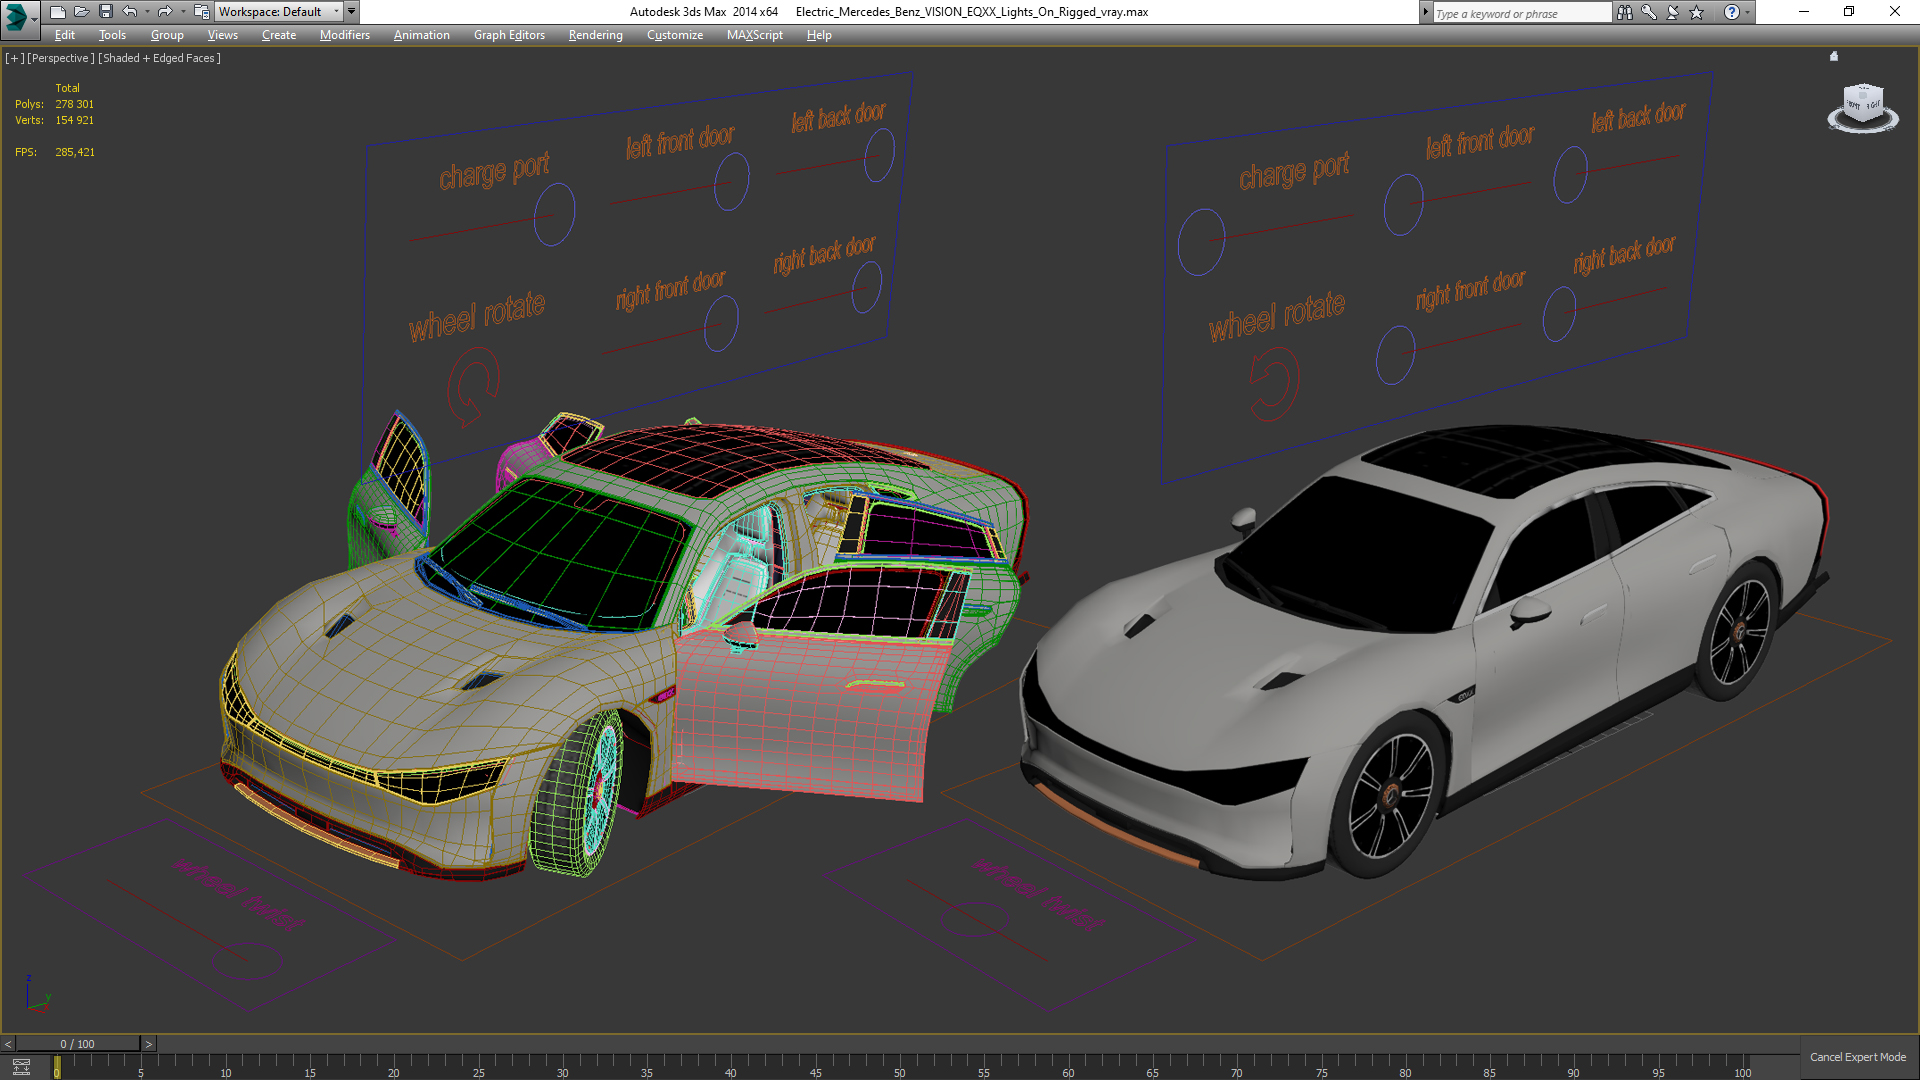Click in the keyword search input field
1920x1080 pixels.
(1522, 13)
